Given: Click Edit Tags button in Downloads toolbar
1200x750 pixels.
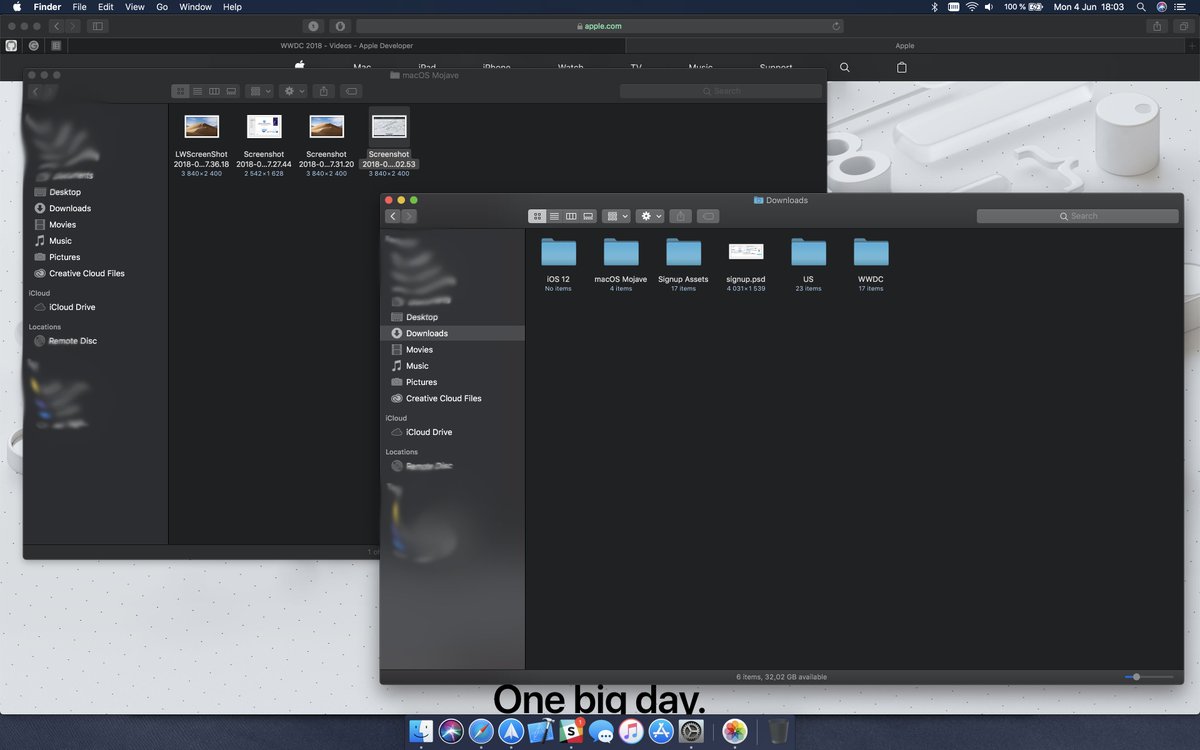Looking at the screenshot, I should (708, 216).
